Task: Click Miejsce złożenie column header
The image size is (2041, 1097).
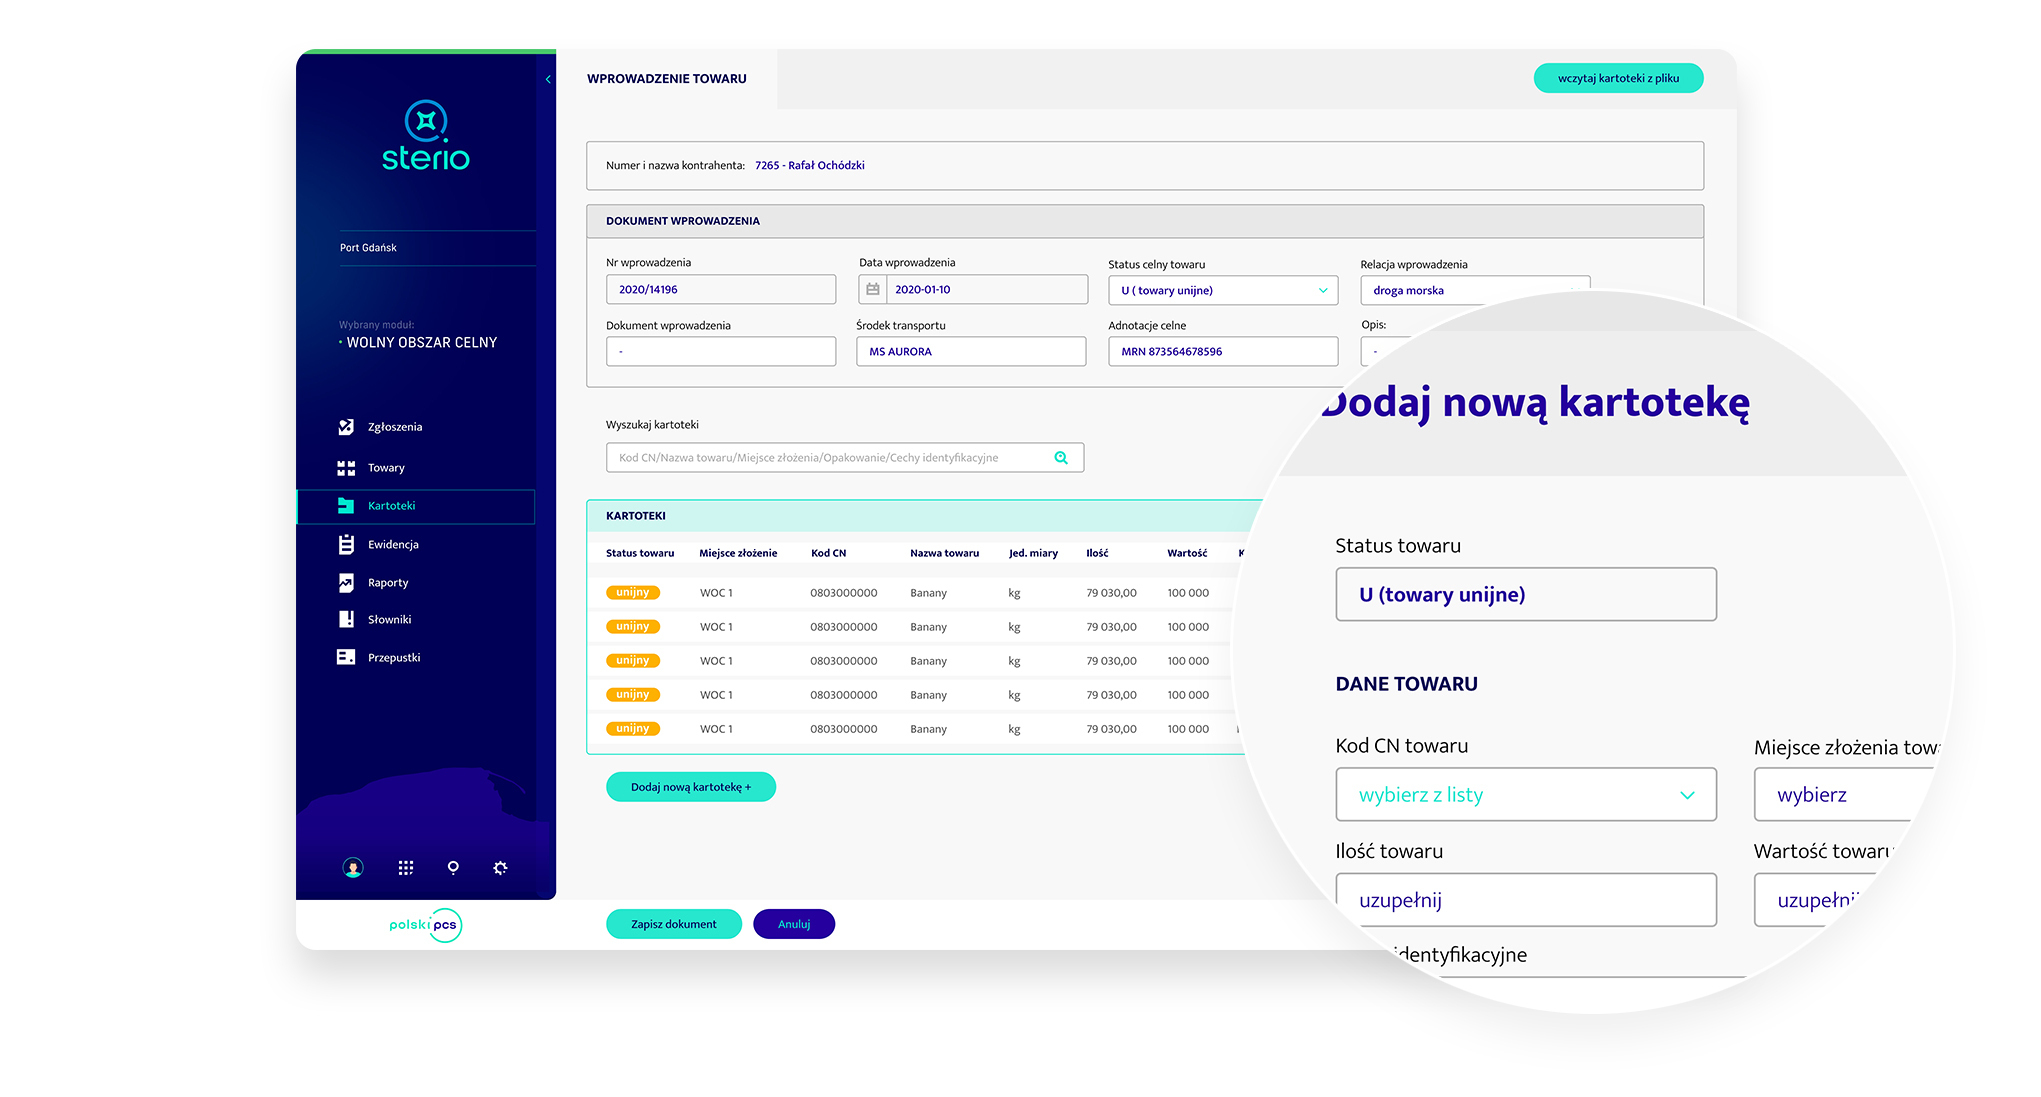Action: coord(738,553)
